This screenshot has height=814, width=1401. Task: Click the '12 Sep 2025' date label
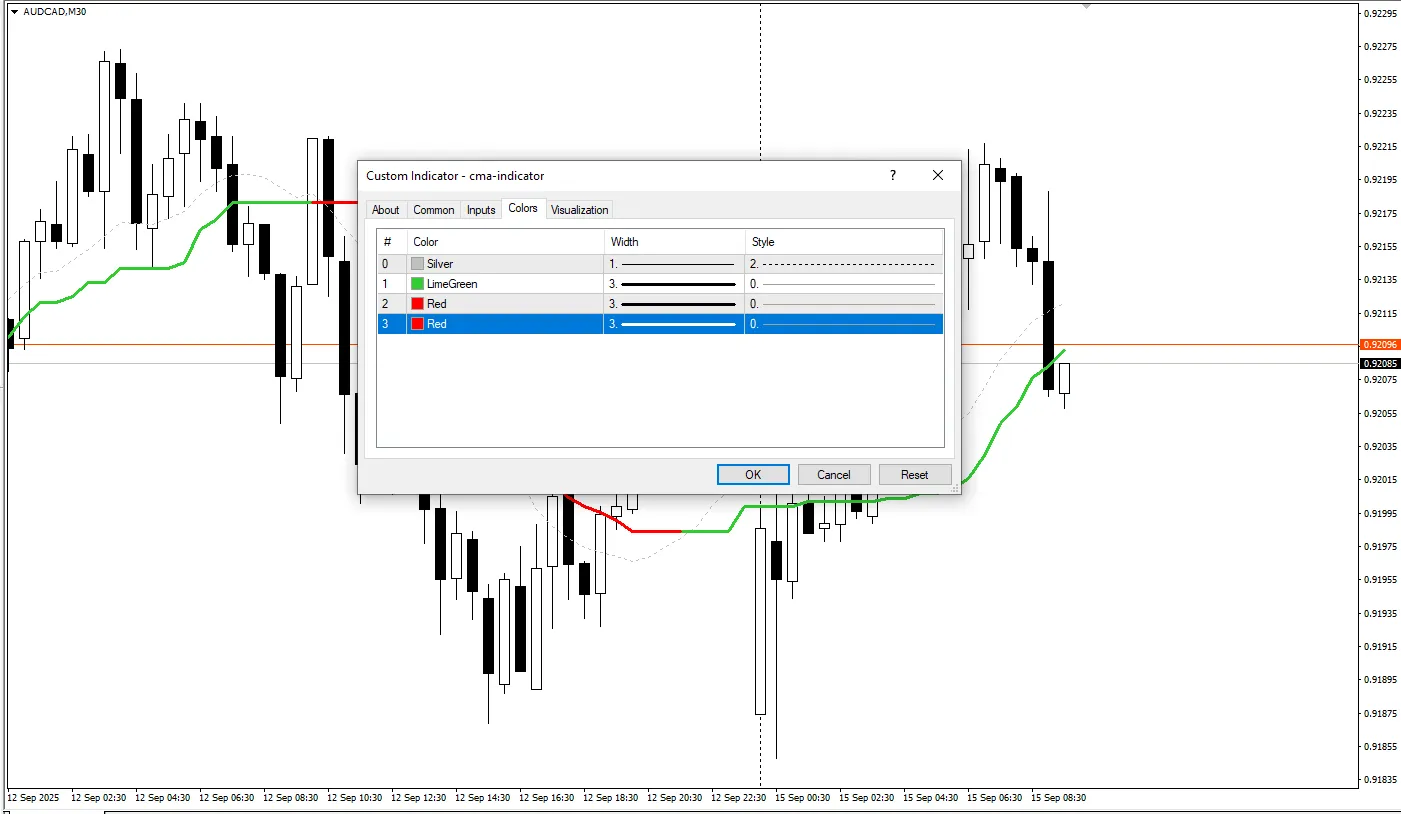click(x=34, y=798)
